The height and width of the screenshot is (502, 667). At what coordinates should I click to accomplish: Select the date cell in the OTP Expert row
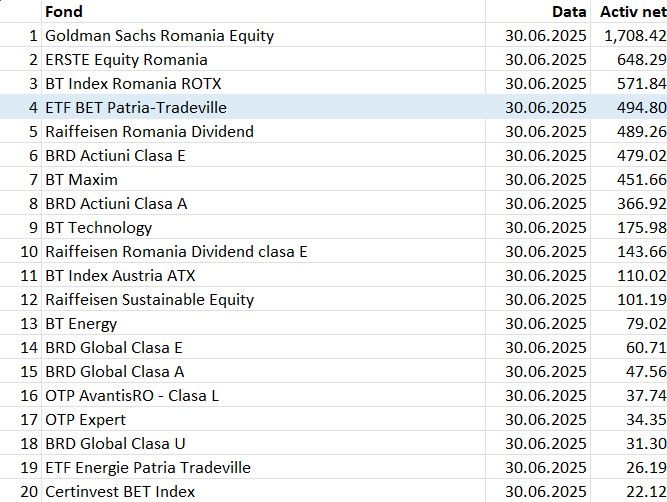538,419
